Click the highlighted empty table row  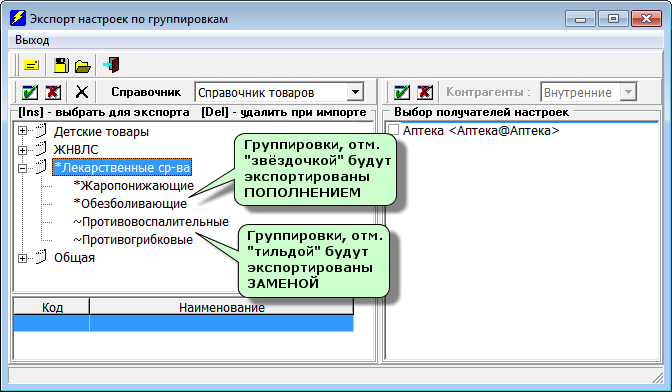(x=183, y=323)
